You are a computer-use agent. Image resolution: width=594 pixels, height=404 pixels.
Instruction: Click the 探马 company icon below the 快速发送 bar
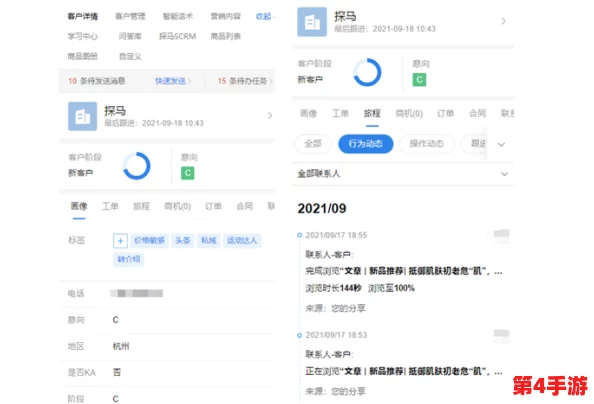[x=83, y=116]
